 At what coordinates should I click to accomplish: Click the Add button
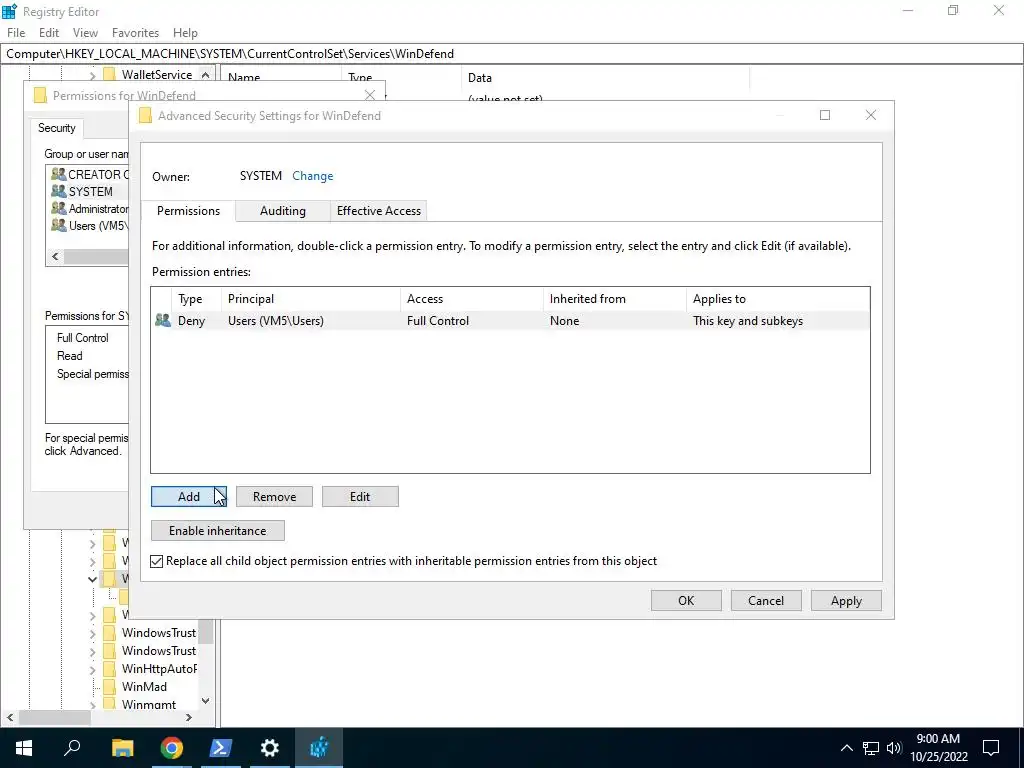pos(189,496)
